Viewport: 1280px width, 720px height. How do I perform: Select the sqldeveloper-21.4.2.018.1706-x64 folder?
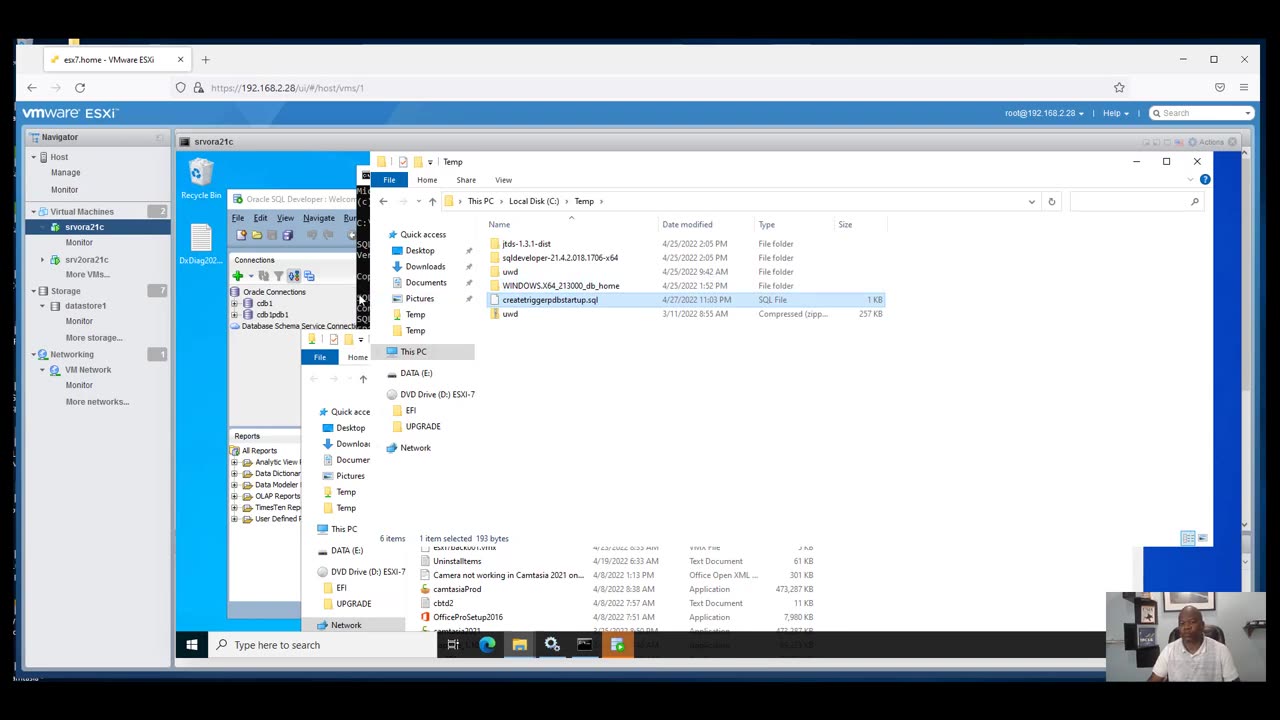tap(560, 258)
